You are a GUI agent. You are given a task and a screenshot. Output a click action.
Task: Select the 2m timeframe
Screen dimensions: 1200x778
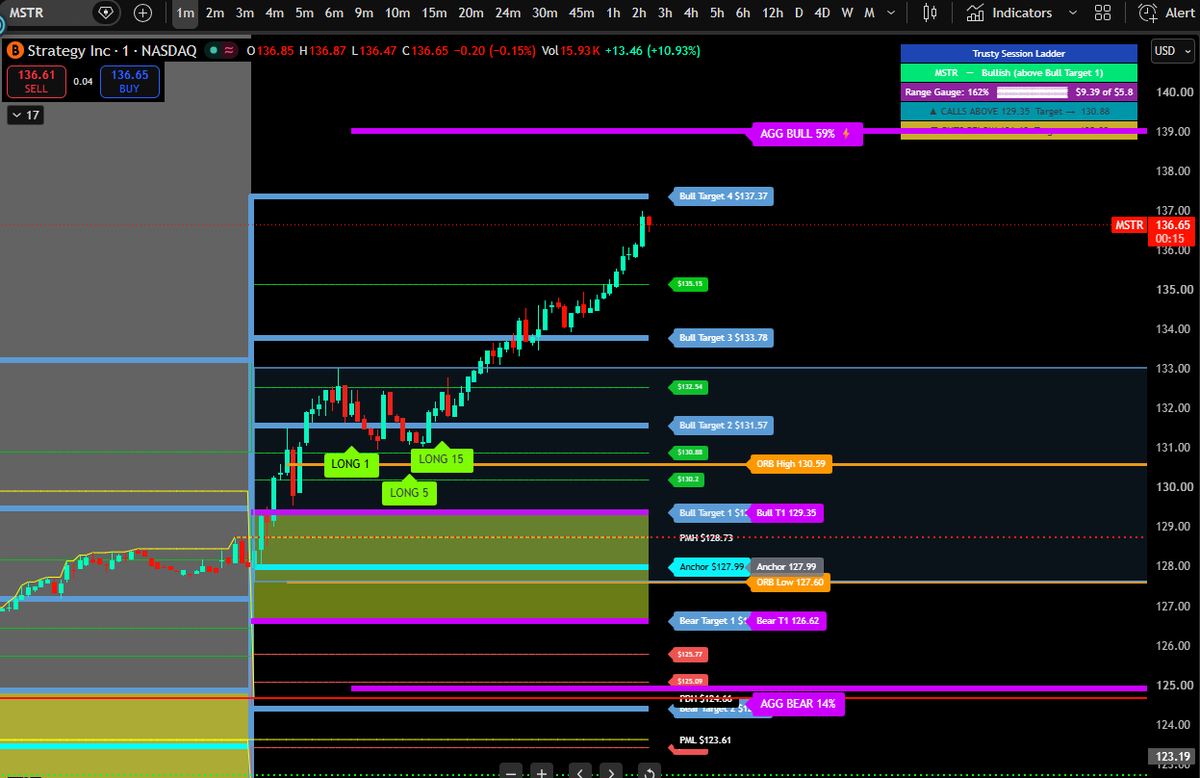click(215, 13)
